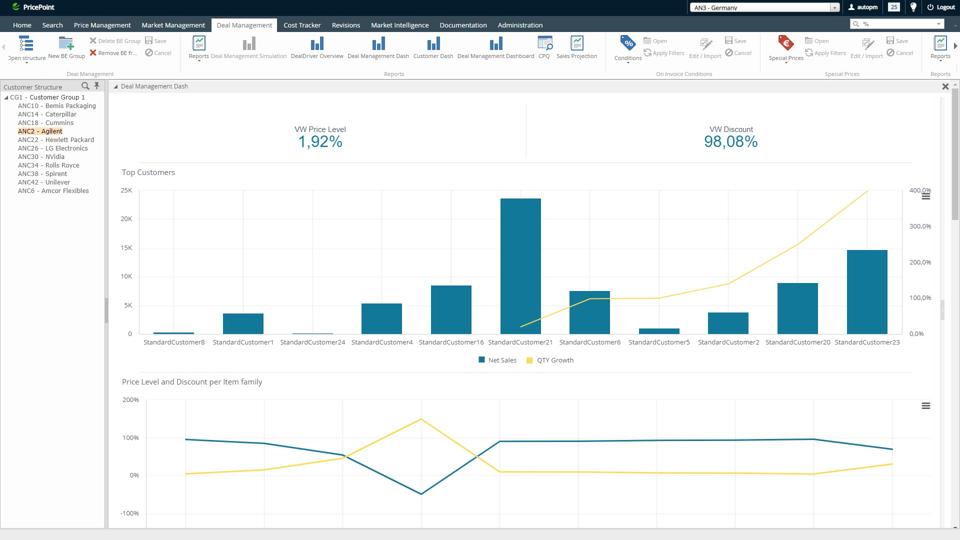This screenshot has width=960, height=540.
Task: Open the CPQ tool
Action: [x=544, y=44]
